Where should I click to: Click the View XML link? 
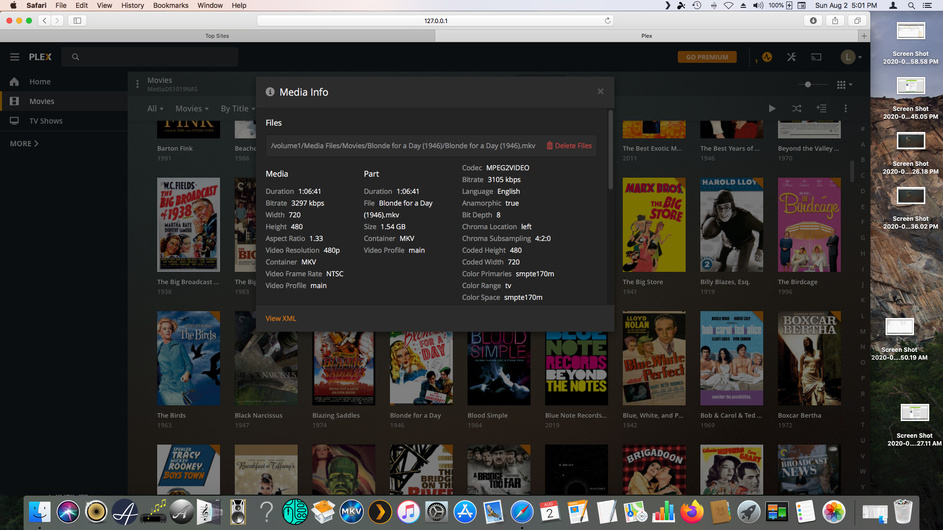click(280, 318)
